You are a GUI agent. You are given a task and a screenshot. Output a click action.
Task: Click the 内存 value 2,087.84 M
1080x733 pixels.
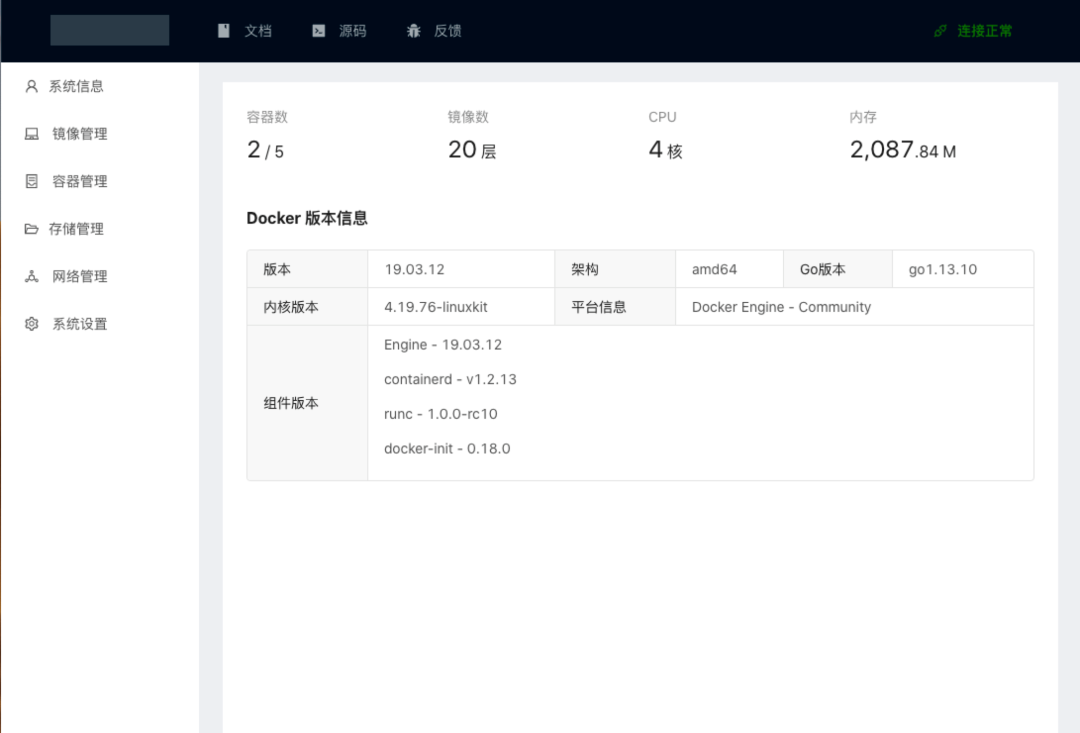tap(902, 150)
